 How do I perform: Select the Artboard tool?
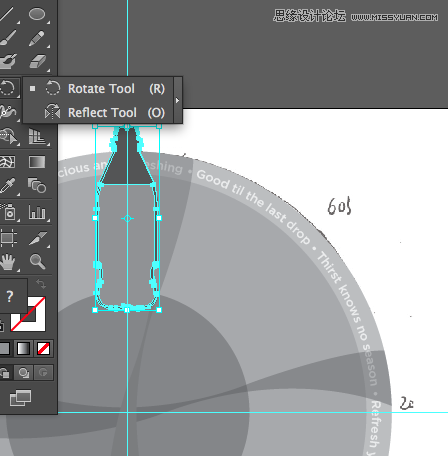(8, 238)
